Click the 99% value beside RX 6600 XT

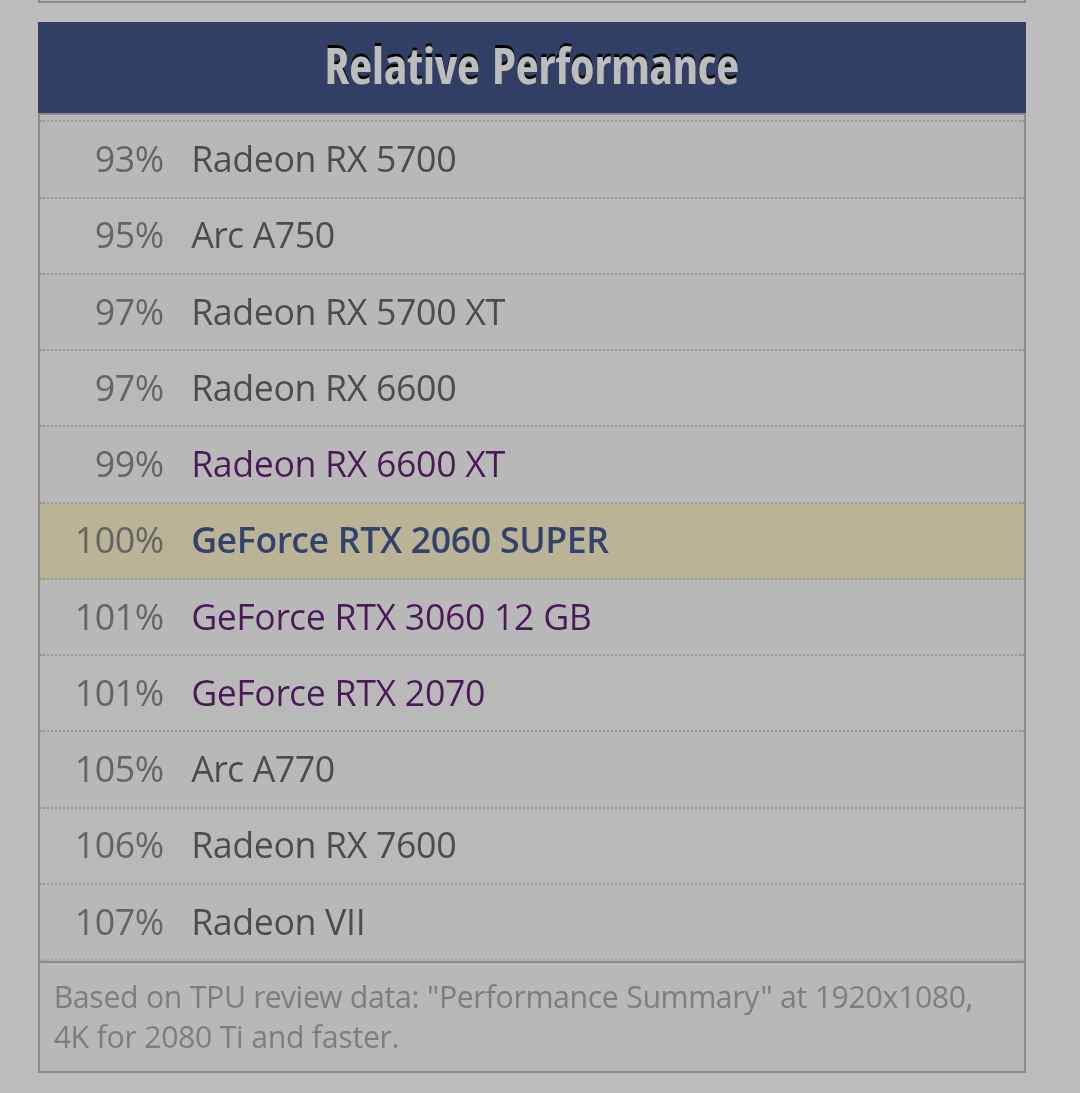(x=129, y=464)
